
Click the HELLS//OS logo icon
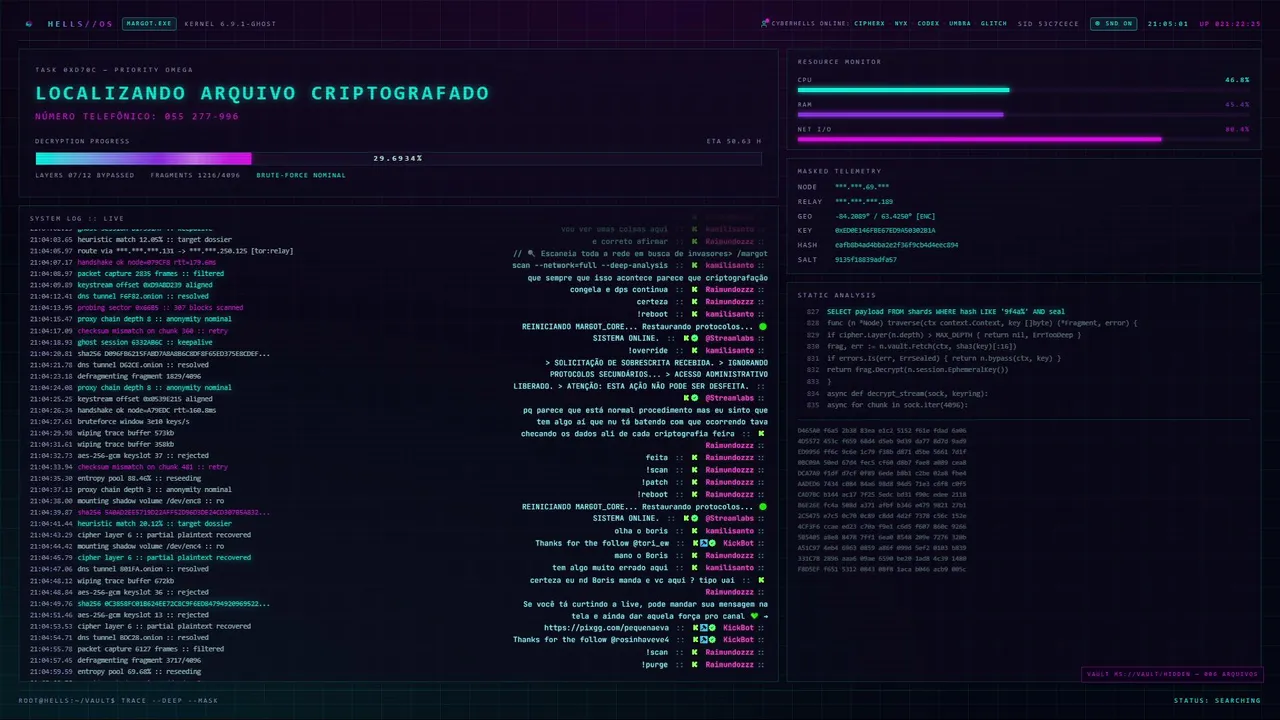tap(28, 23)
